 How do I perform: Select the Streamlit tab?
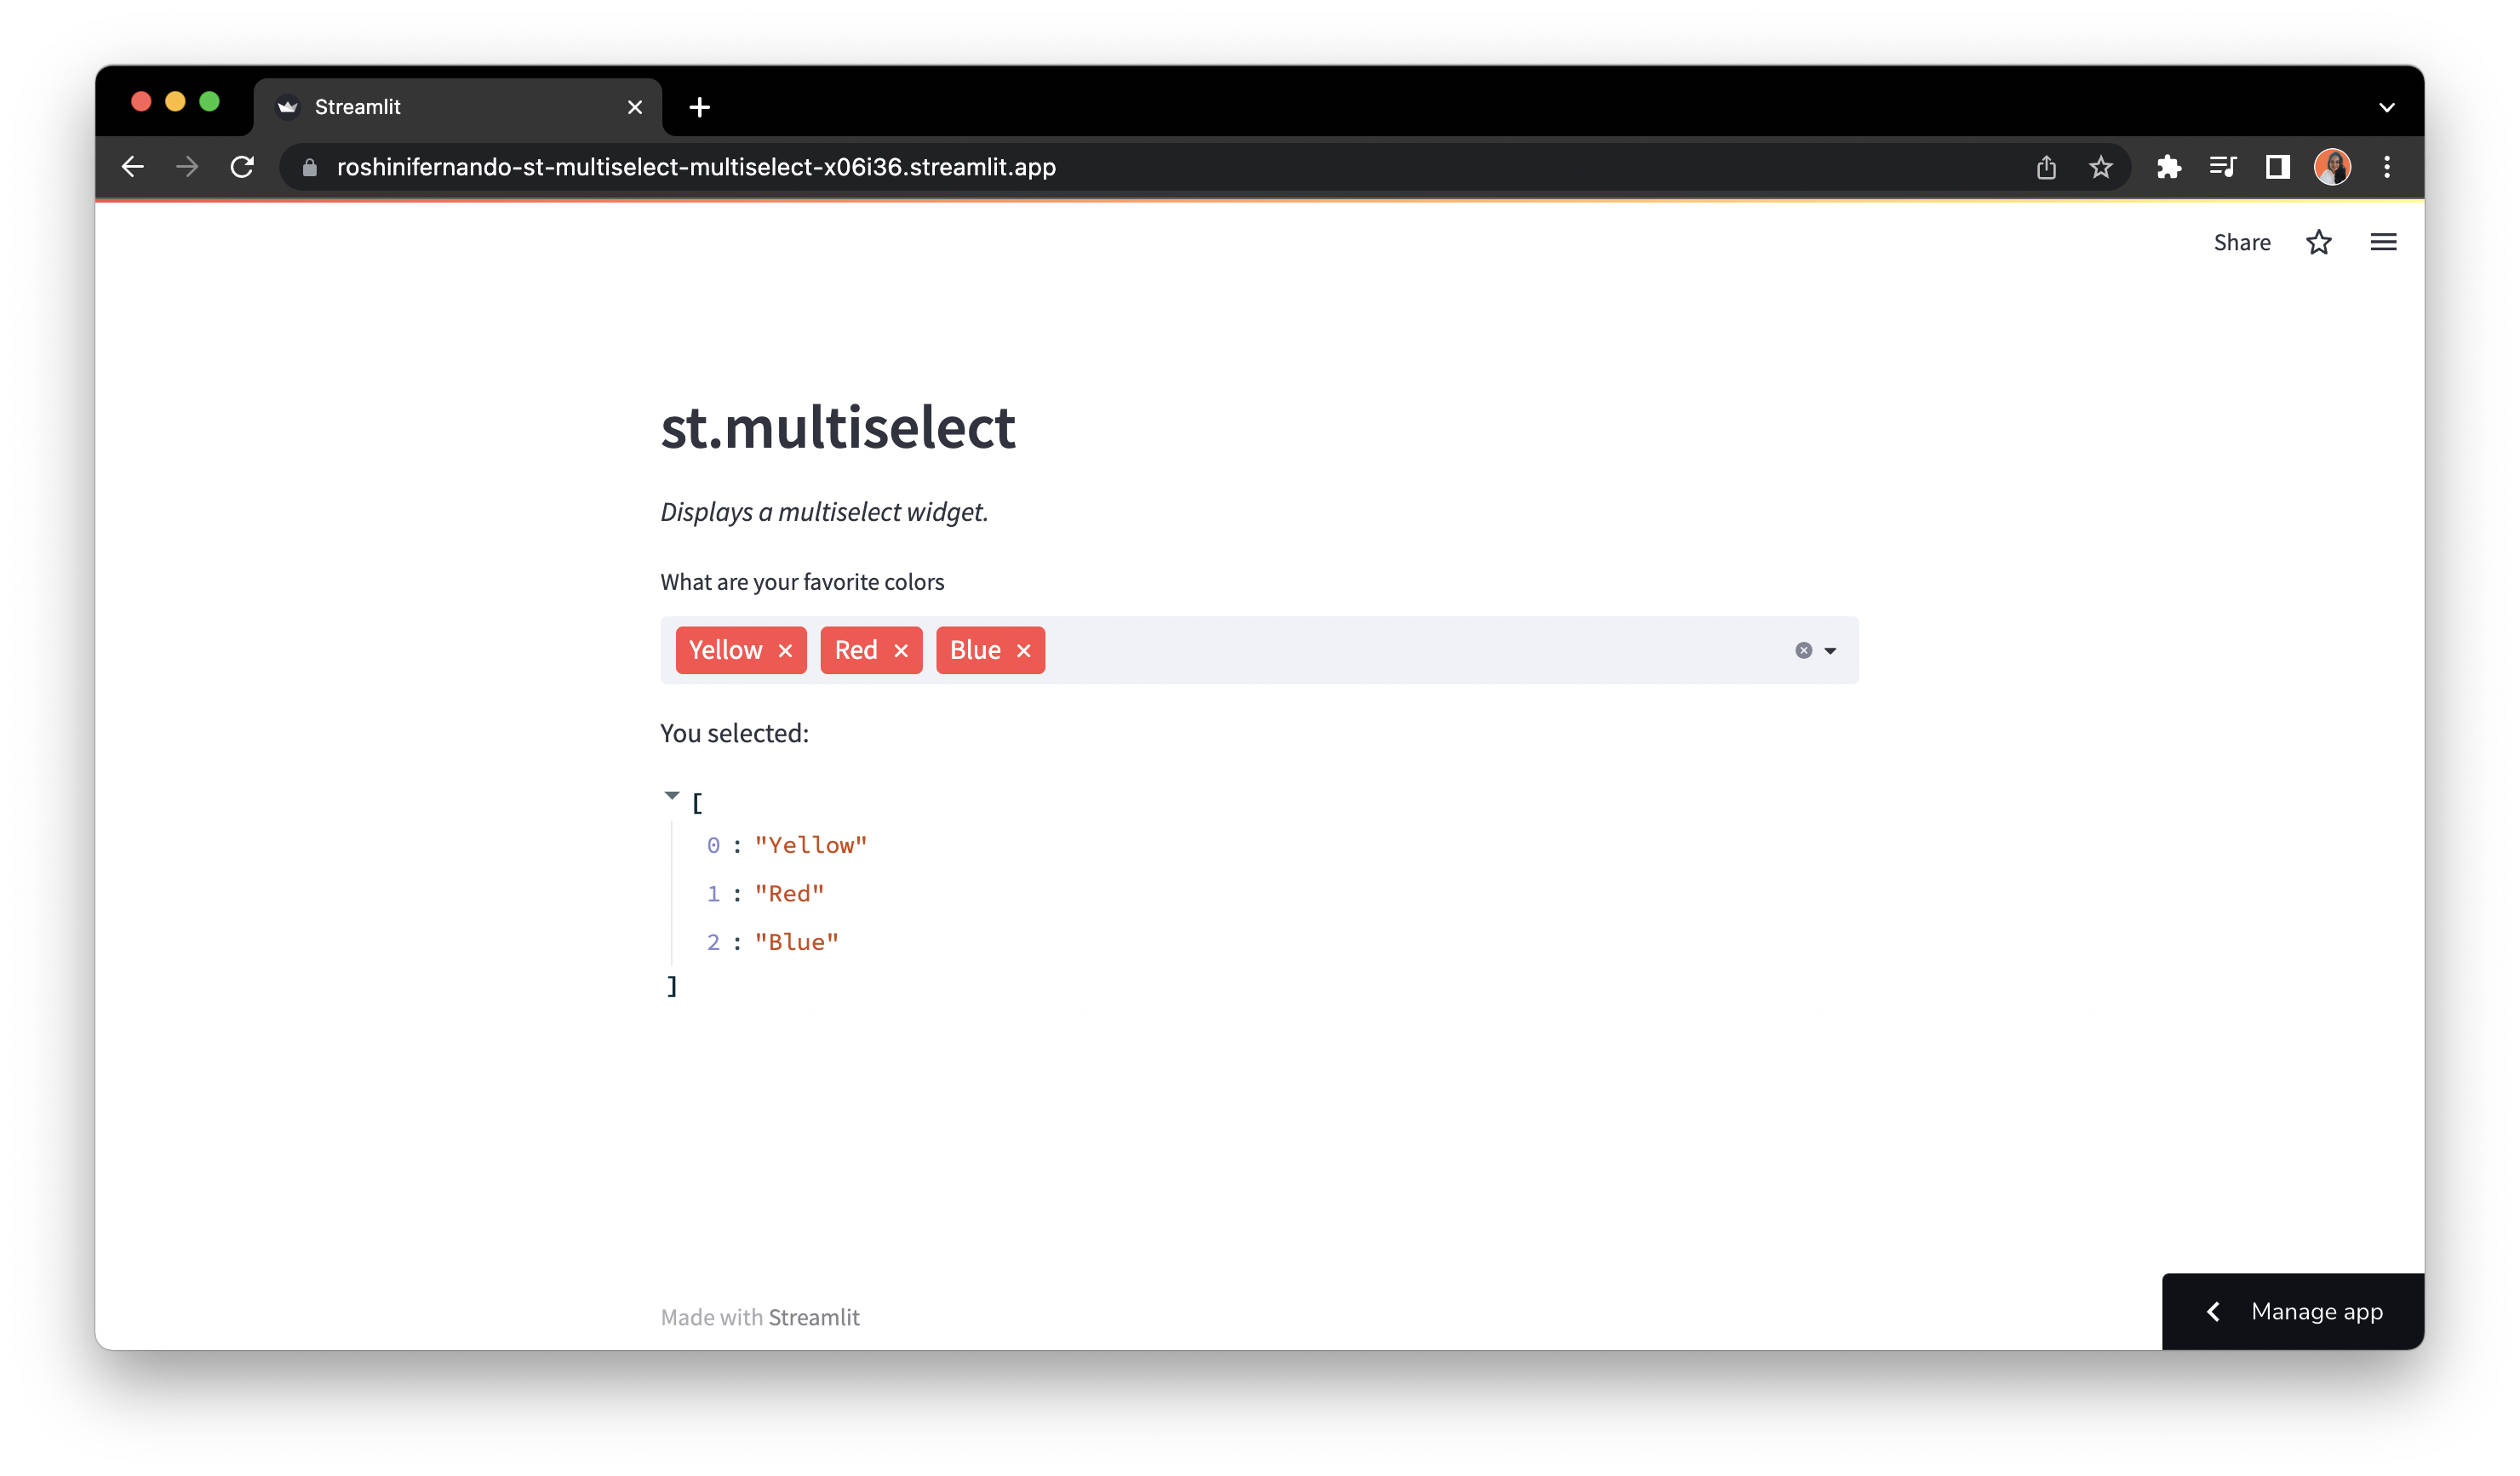coord(457,107)
